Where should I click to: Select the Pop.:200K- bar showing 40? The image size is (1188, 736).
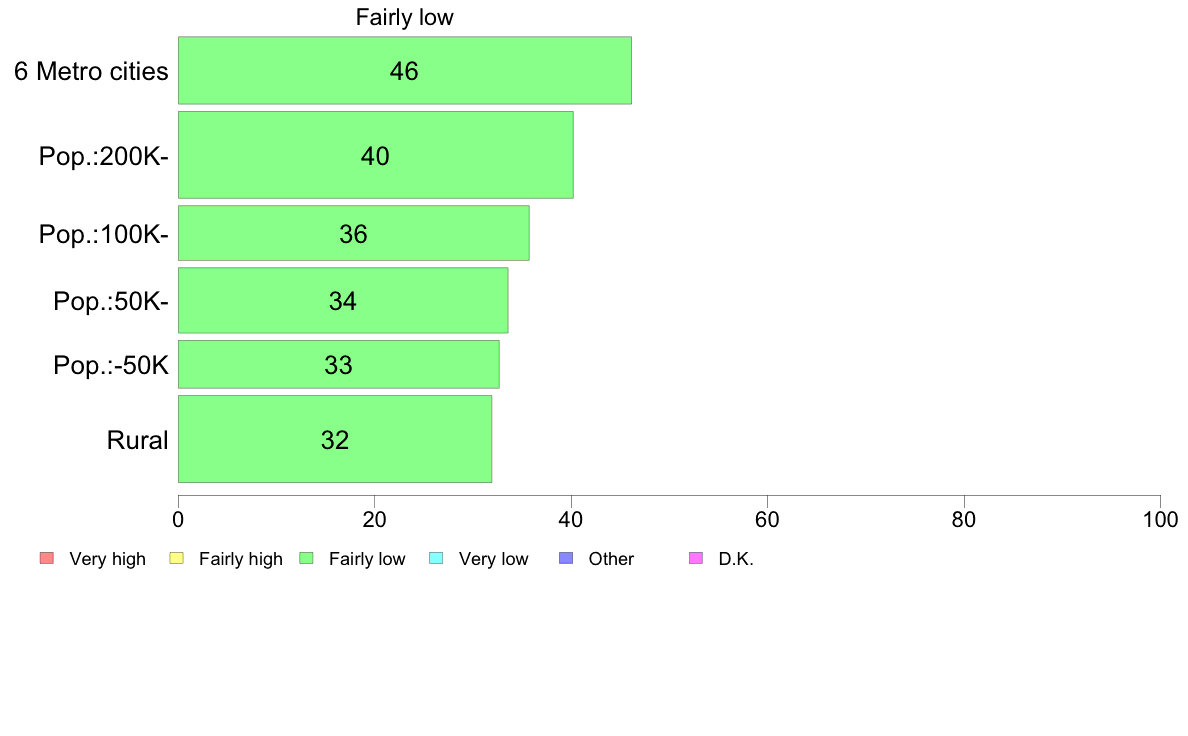pyautogui.click(x=376, y=155)
